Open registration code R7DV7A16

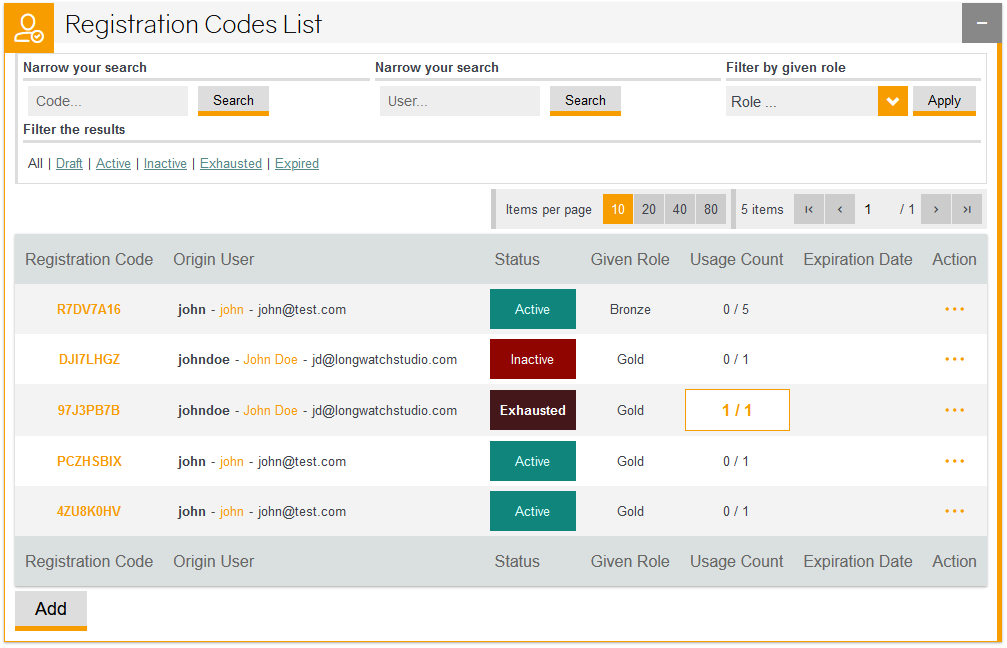(x=89, y=310)
